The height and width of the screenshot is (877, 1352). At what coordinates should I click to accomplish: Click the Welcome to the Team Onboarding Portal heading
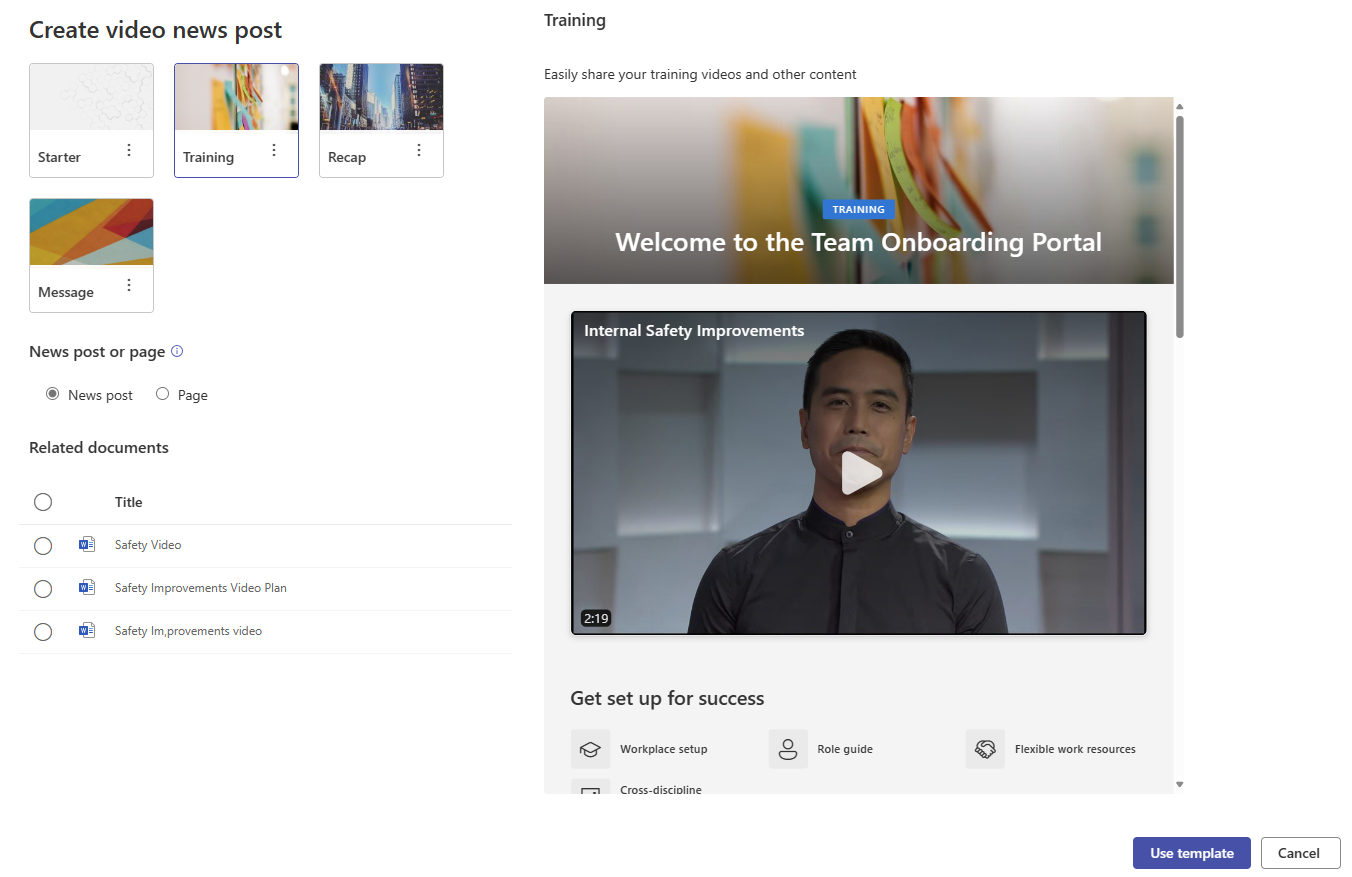click(x=859, y=242)
